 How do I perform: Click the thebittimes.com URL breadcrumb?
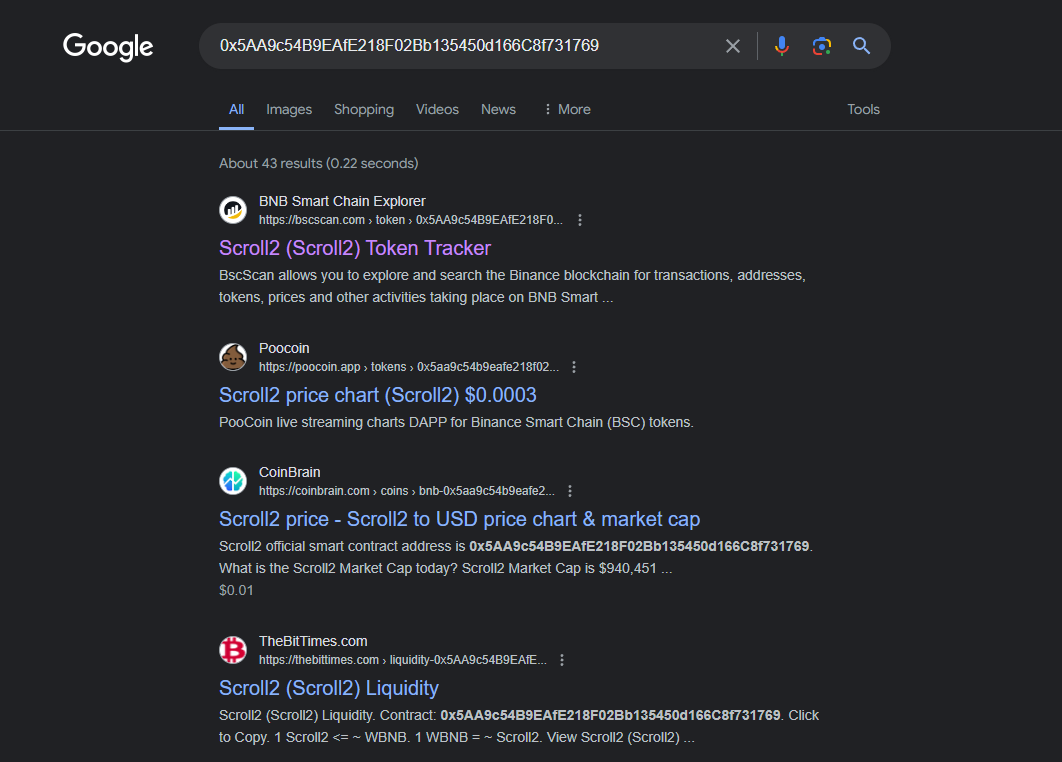click(402, 660)
